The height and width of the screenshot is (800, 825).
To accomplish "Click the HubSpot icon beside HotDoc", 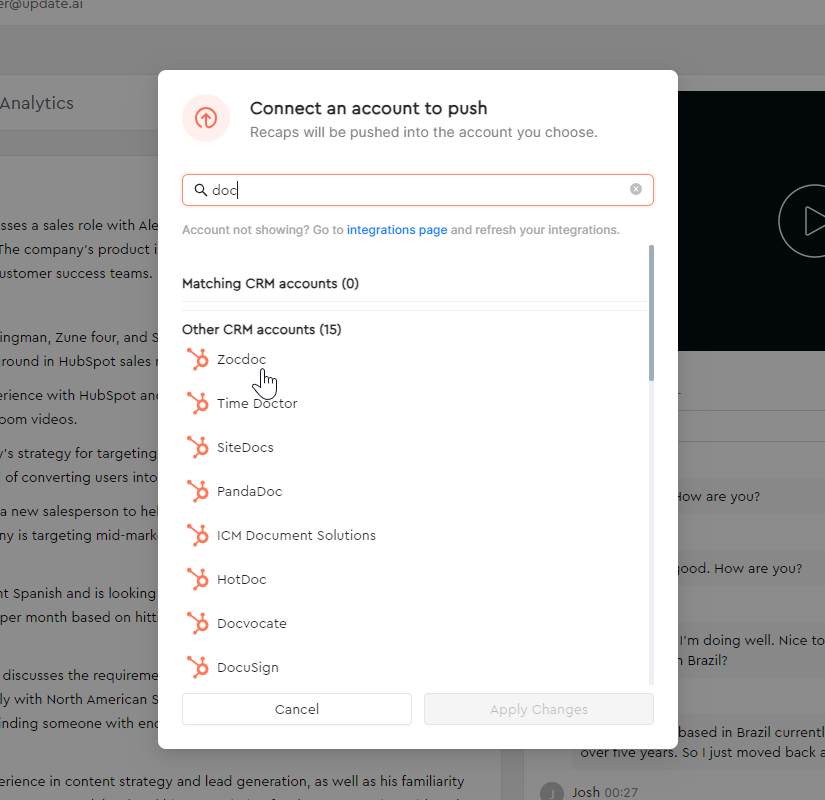I will 198,579.
